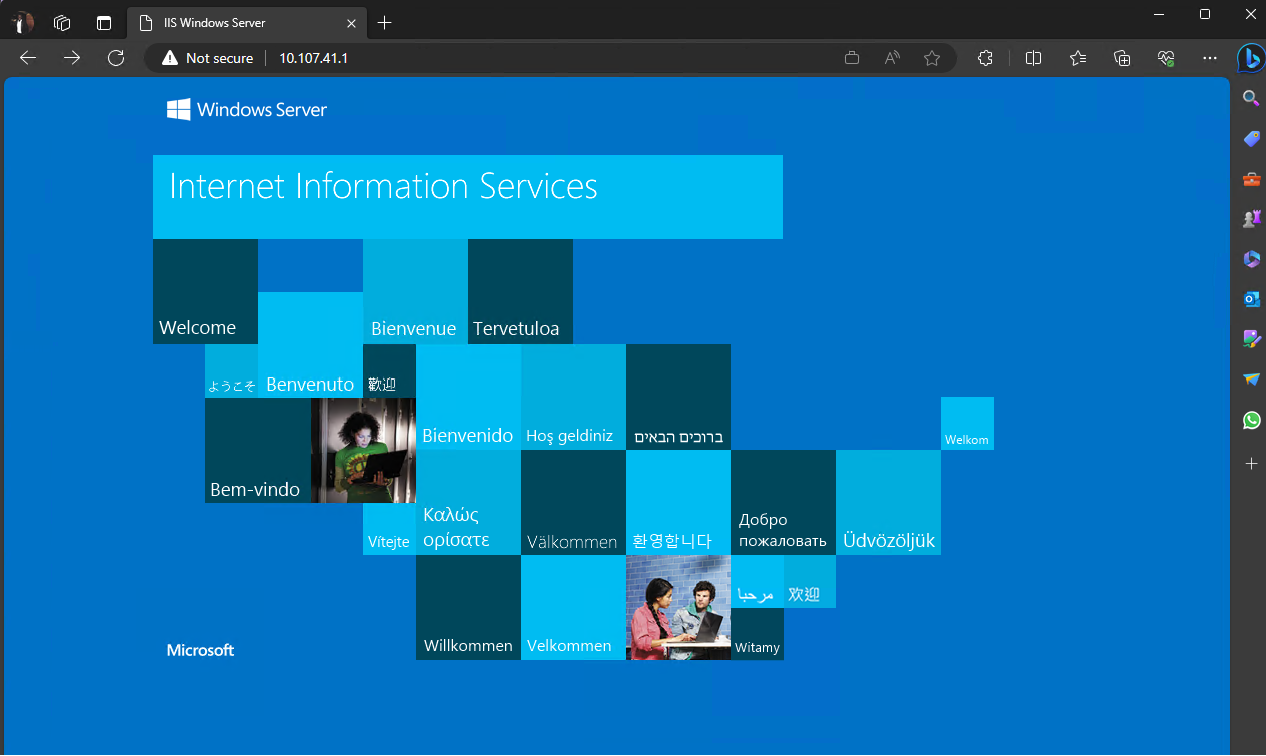Click the Bem-vindo tile

point(258,450)
